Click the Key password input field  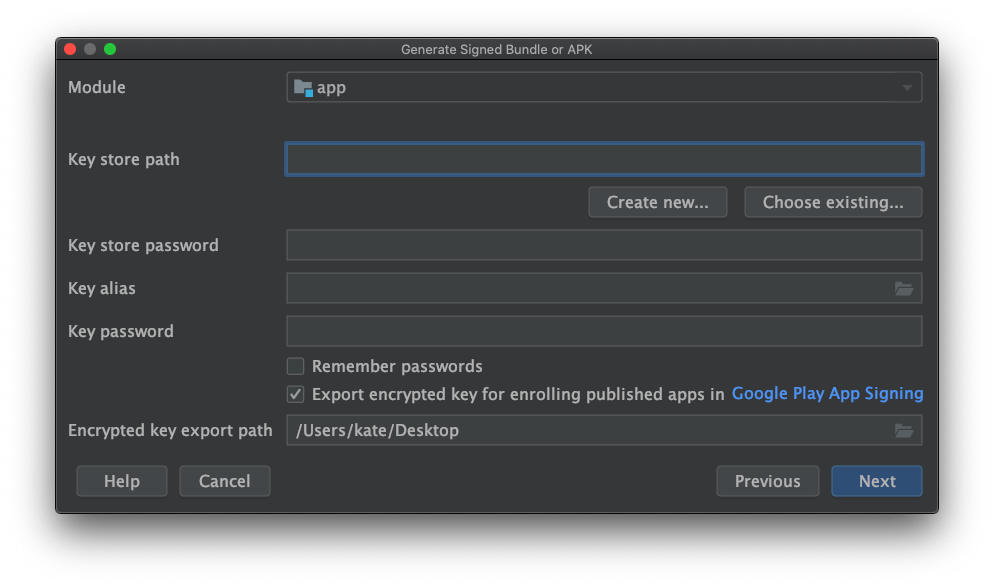point(604,332)
